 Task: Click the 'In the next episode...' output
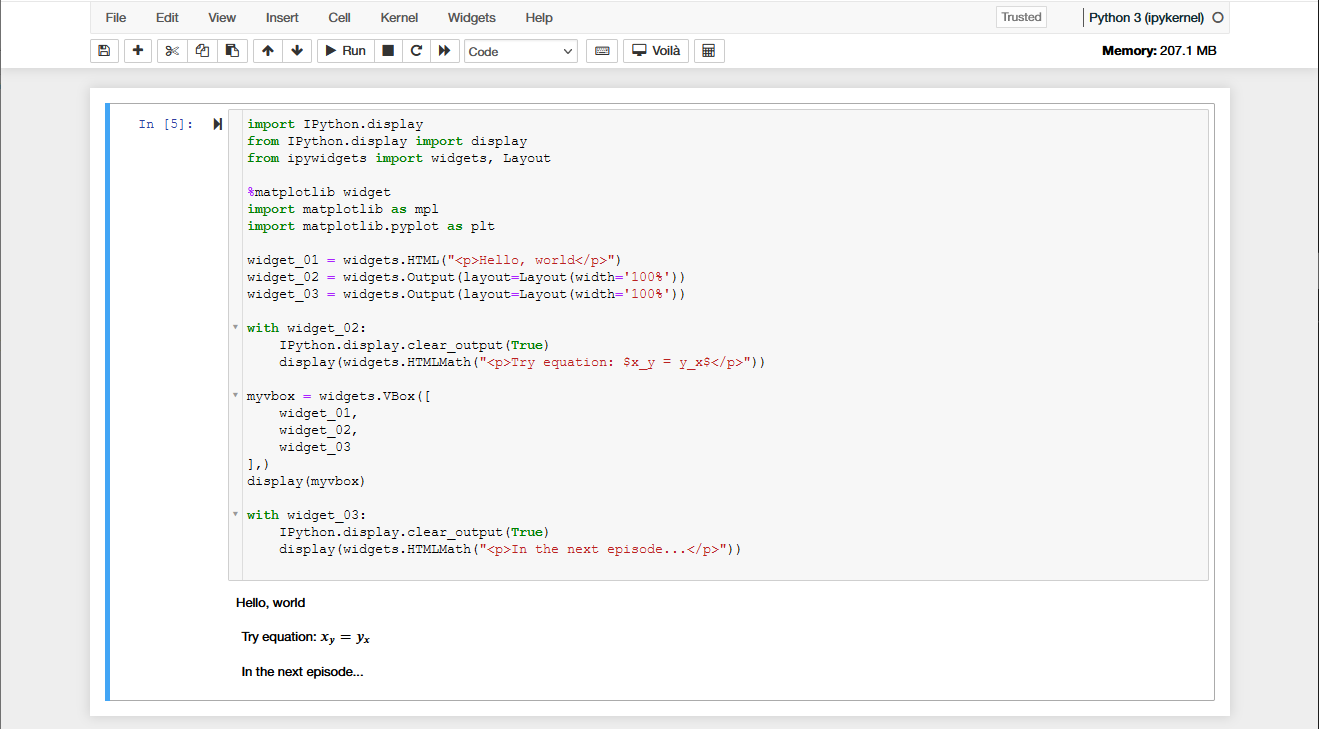(302, 672)
